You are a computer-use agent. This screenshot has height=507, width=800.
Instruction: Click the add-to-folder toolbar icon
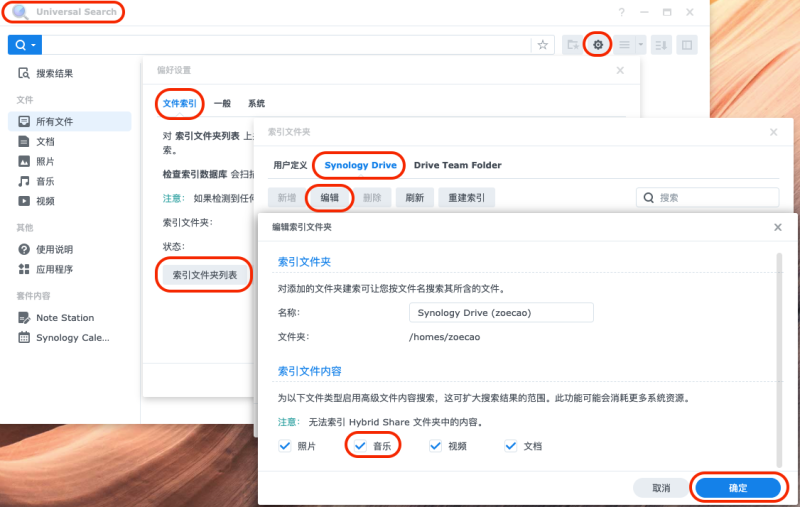point(572,45)
